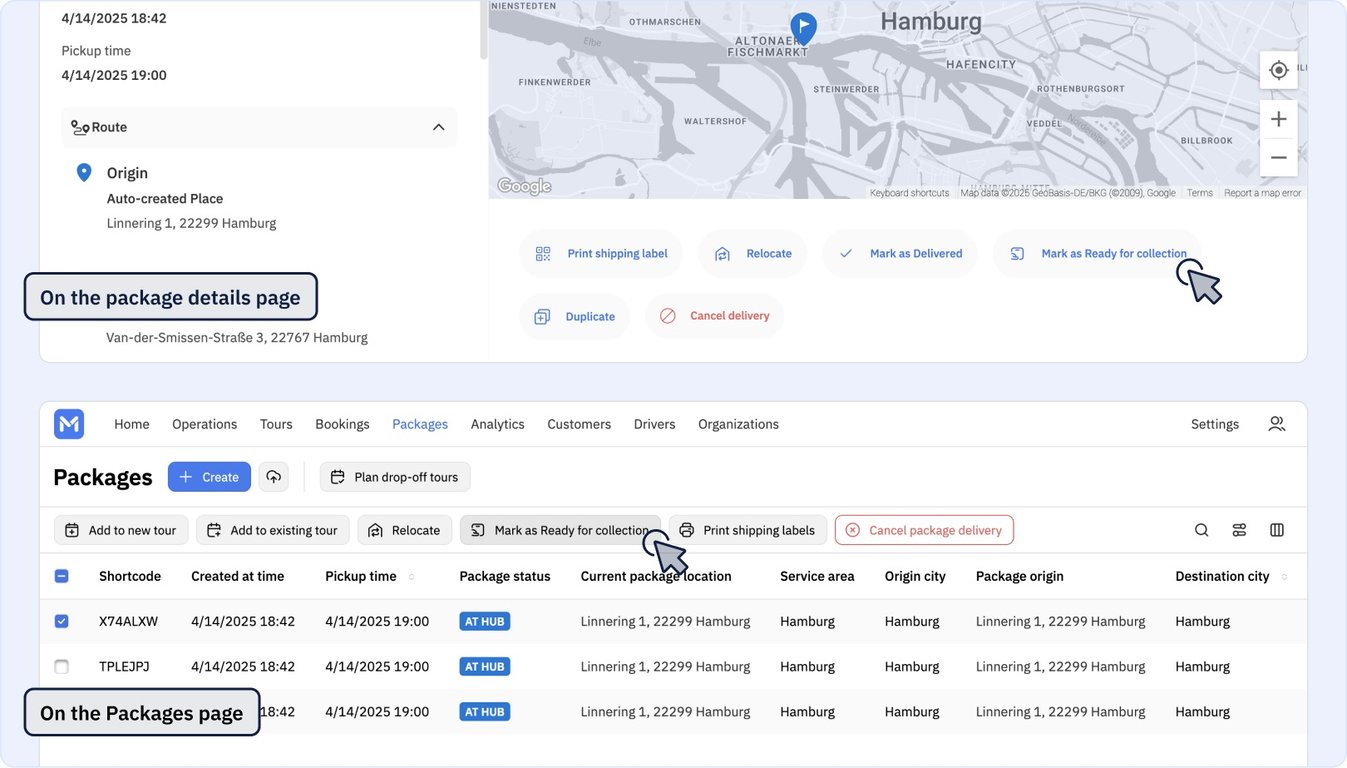Image resolution: width=1347 pixels, height=768 pixels.
Task: Open the Home menu item
Action: tap(132, 424)
